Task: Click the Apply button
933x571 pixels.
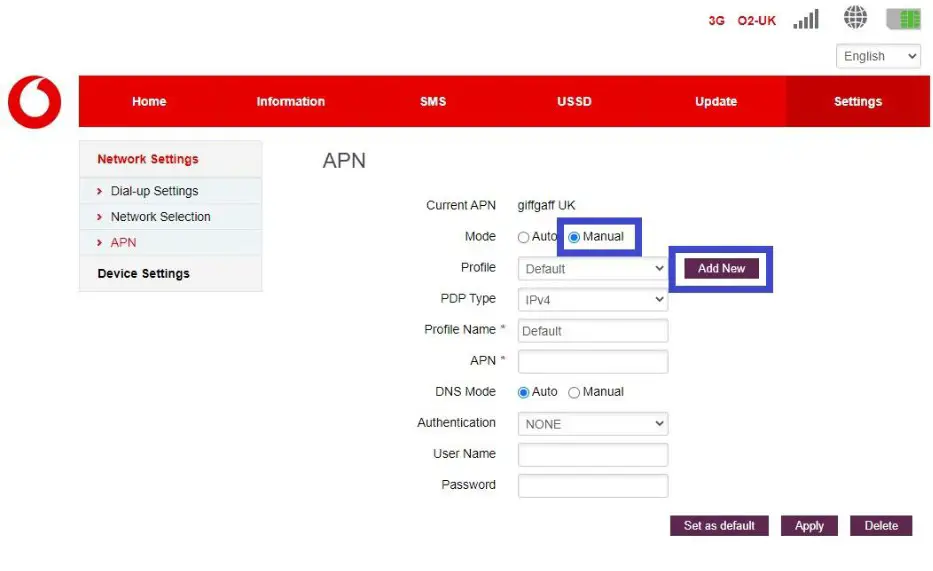Action: pyautogui.click(x=809, y=526)
